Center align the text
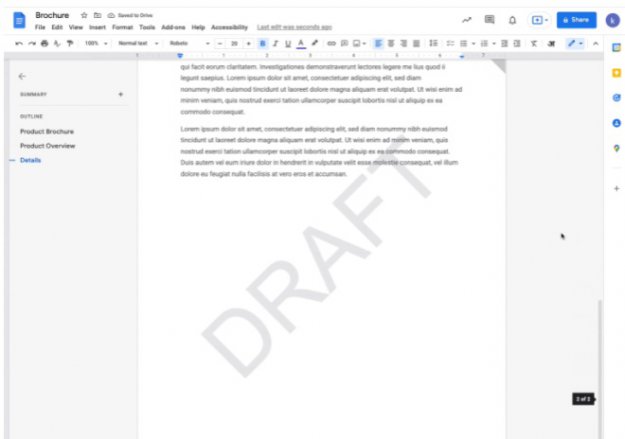625x439 pixels. 391,43
